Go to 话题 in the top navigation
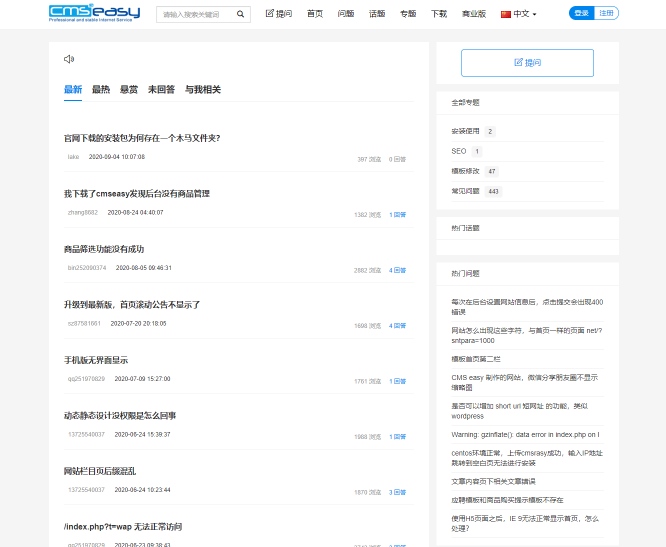 pos(377,15)
